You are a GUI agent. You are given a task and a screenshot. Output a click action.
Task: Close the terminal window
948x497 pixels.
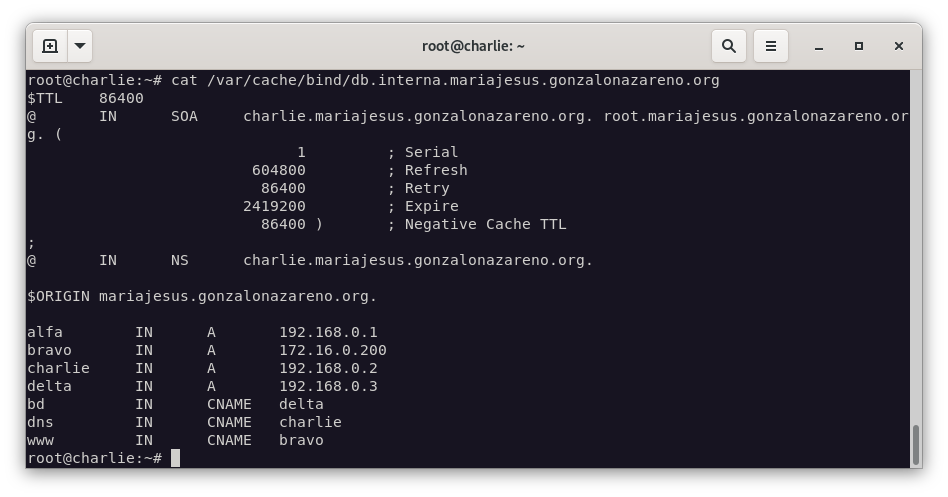click(x=898, y=46)
